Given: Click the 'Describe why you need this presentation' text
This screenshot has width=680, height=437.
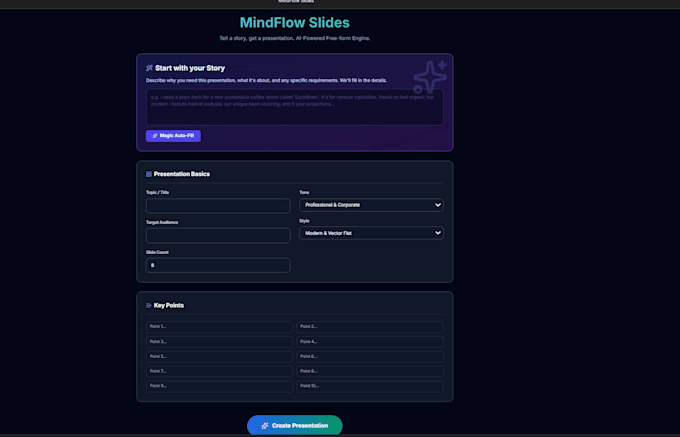Looking at the screenshot, I should pyautogui.click(x=266, y=81).
